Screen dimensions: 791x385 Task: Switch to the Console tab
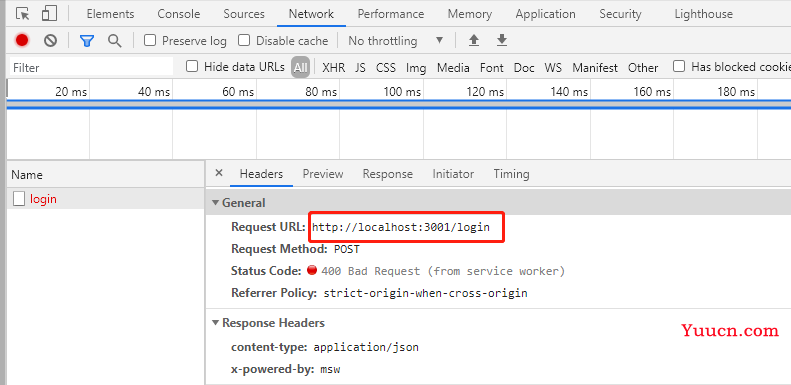(x=179, y=14)
